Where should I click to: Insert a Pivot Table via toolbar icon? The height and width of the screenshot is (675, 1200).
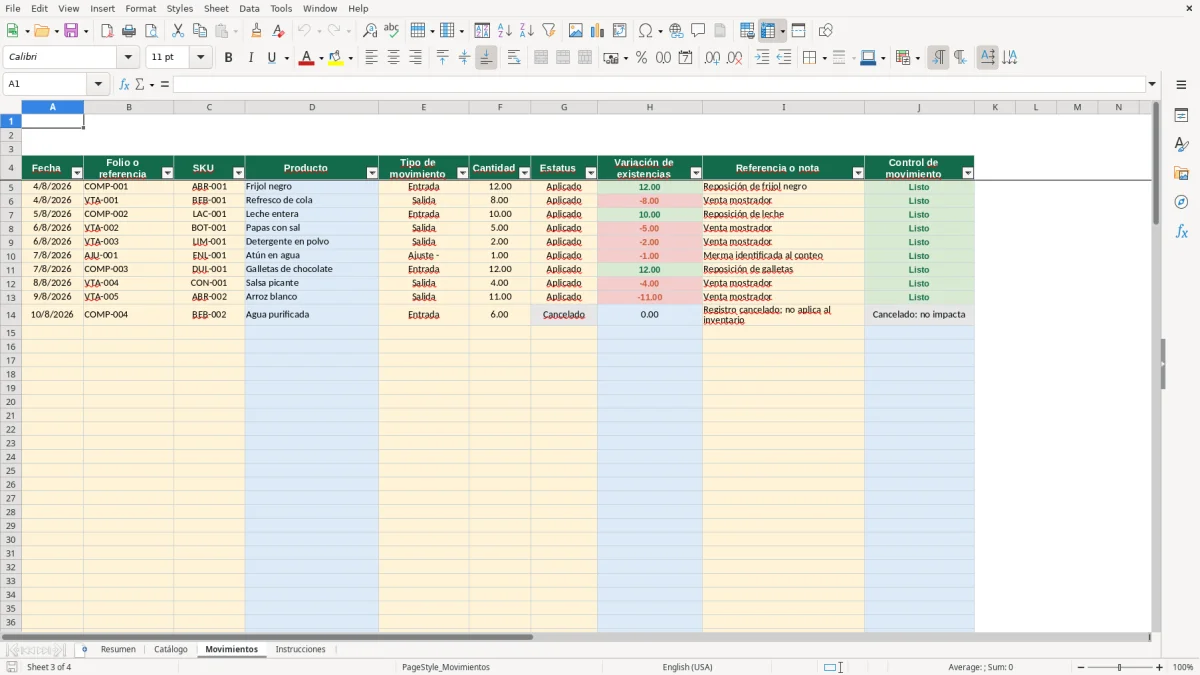(620, 31)
